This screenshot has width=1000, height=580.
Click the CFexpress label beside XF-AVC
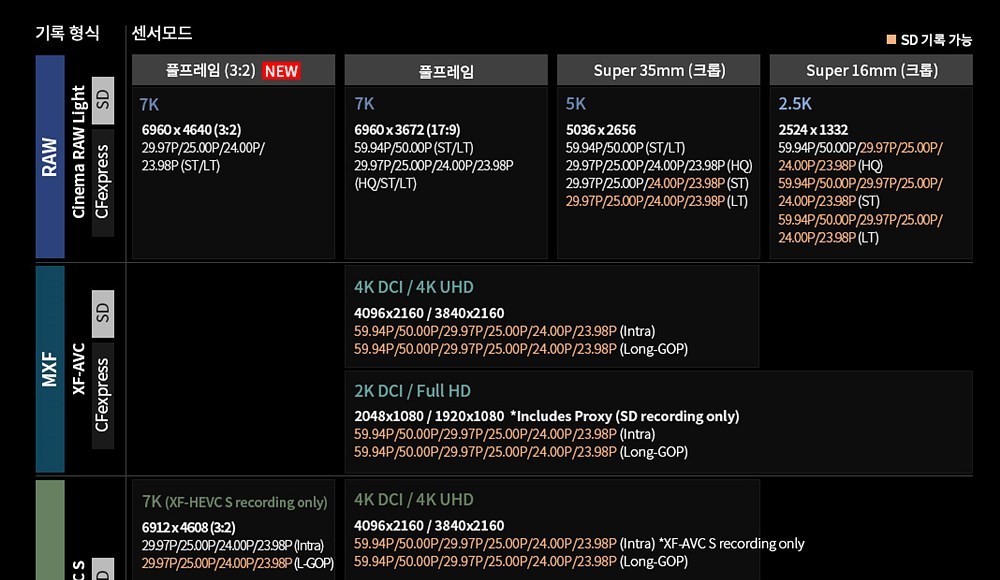click(x=103, y=395)
